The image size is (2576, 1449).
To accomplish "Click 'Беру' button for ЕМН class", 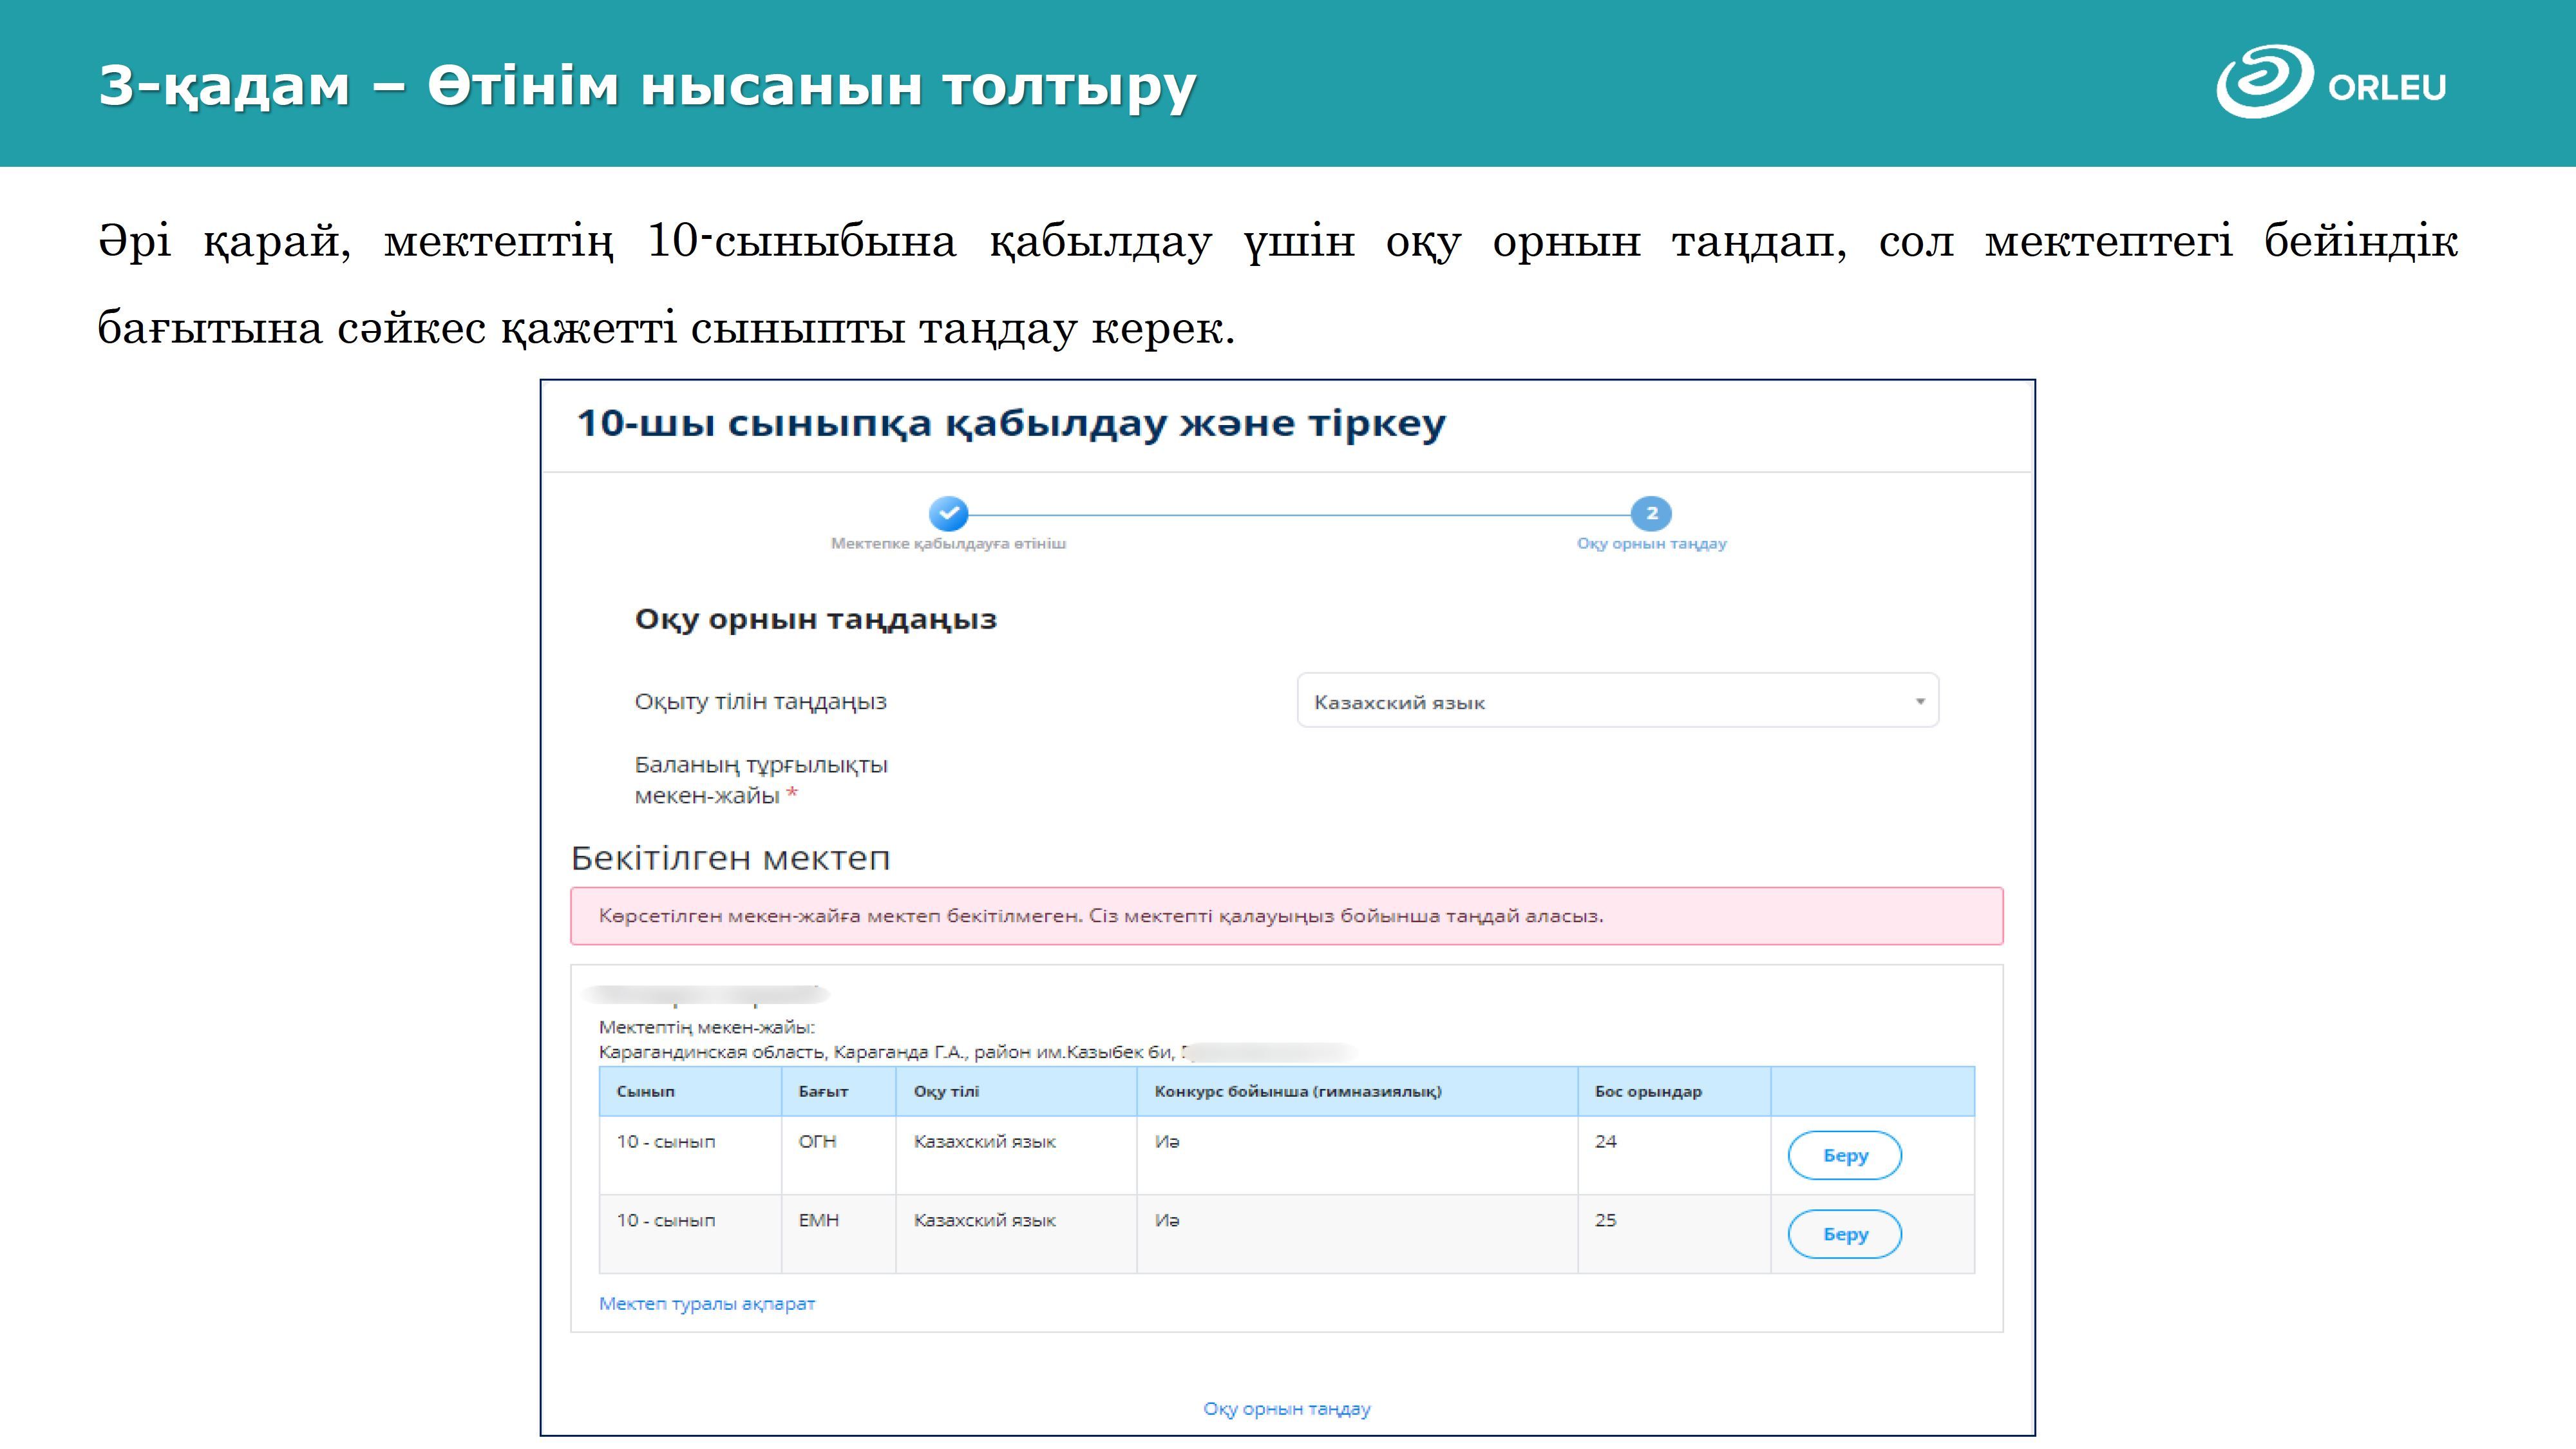I will 1844,1234.
